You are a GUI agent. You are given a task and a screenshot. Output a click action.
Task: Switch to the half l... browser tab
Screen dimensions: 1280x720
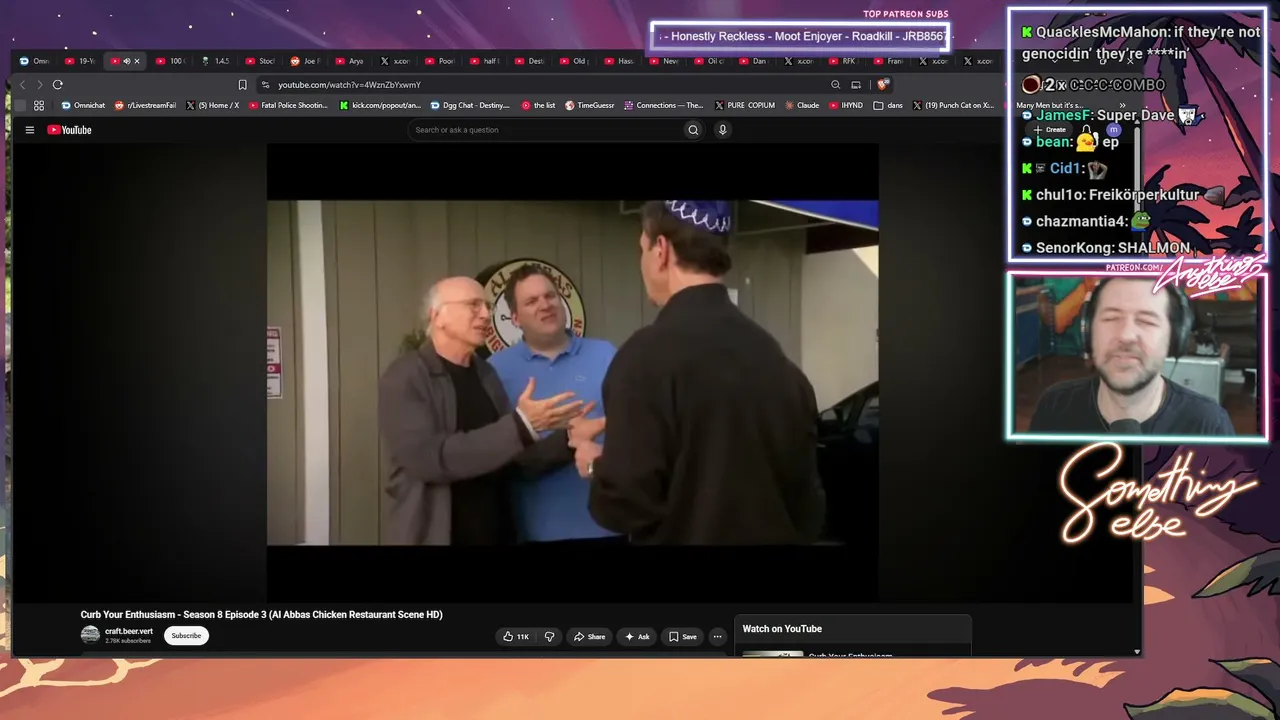point(486,61)
